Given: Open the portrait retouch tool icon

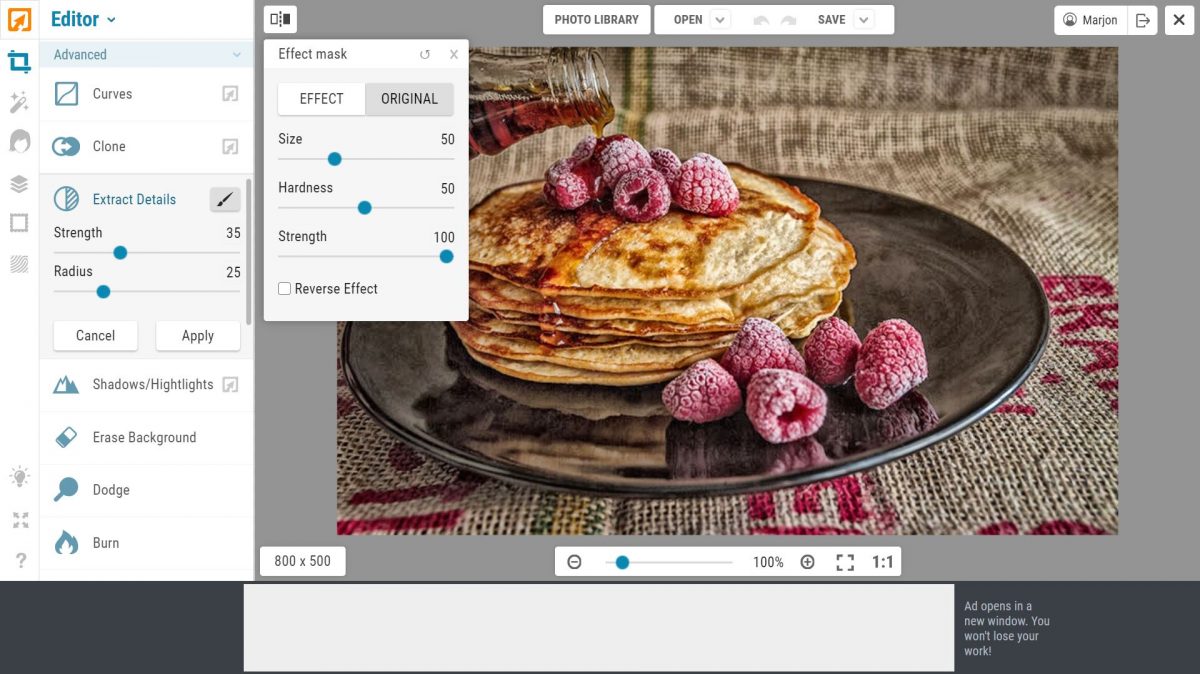Looking at the screenshot, I should 18,143.
